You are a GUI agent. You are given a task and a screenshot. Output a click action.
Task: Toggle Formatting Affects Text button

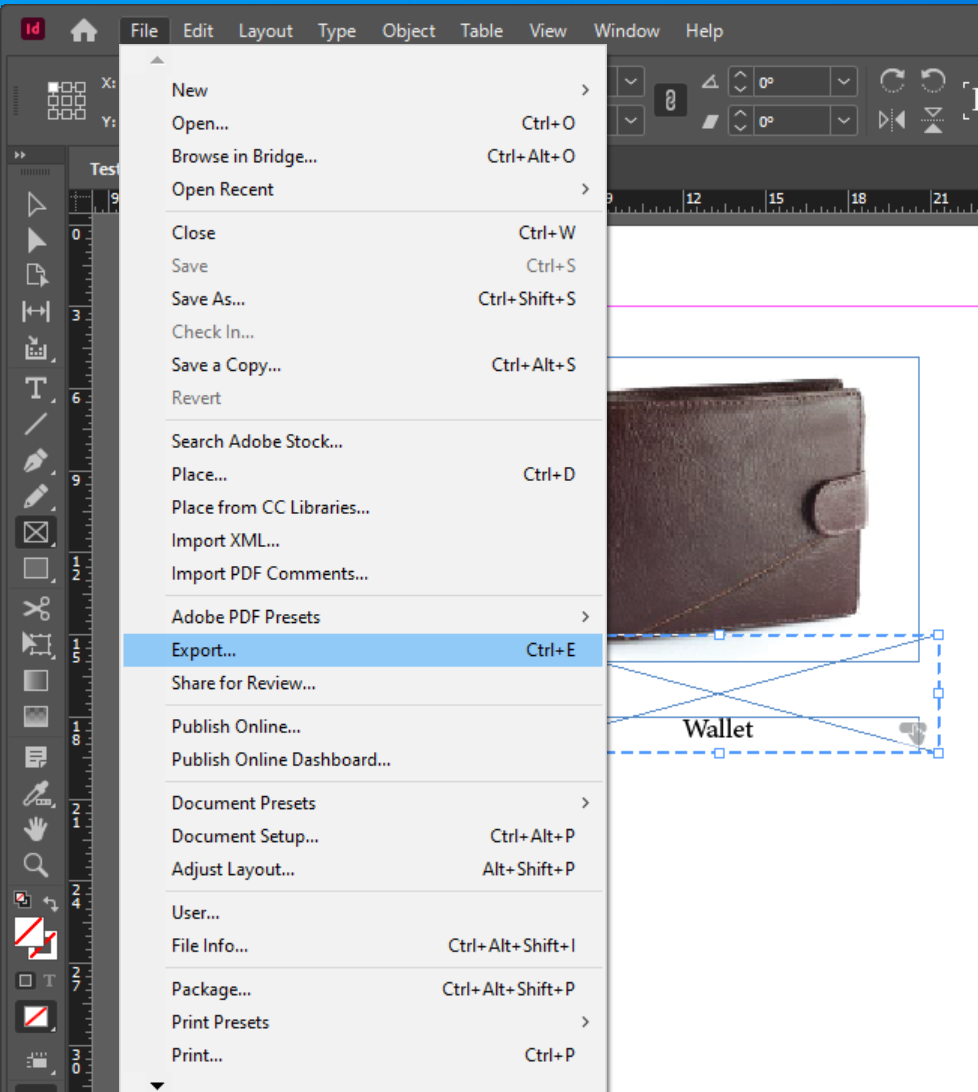coord(49,981)
